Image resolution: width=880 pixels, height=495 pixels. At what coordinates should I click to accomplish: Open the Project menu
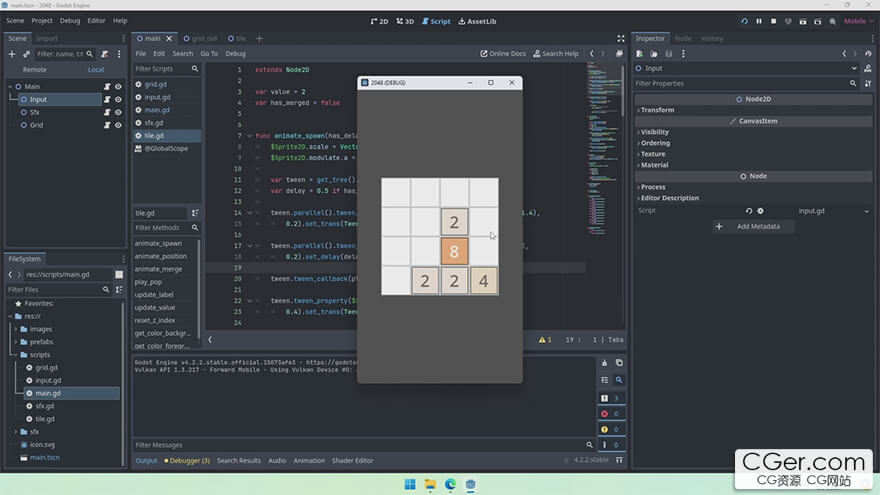coord(42,21)
